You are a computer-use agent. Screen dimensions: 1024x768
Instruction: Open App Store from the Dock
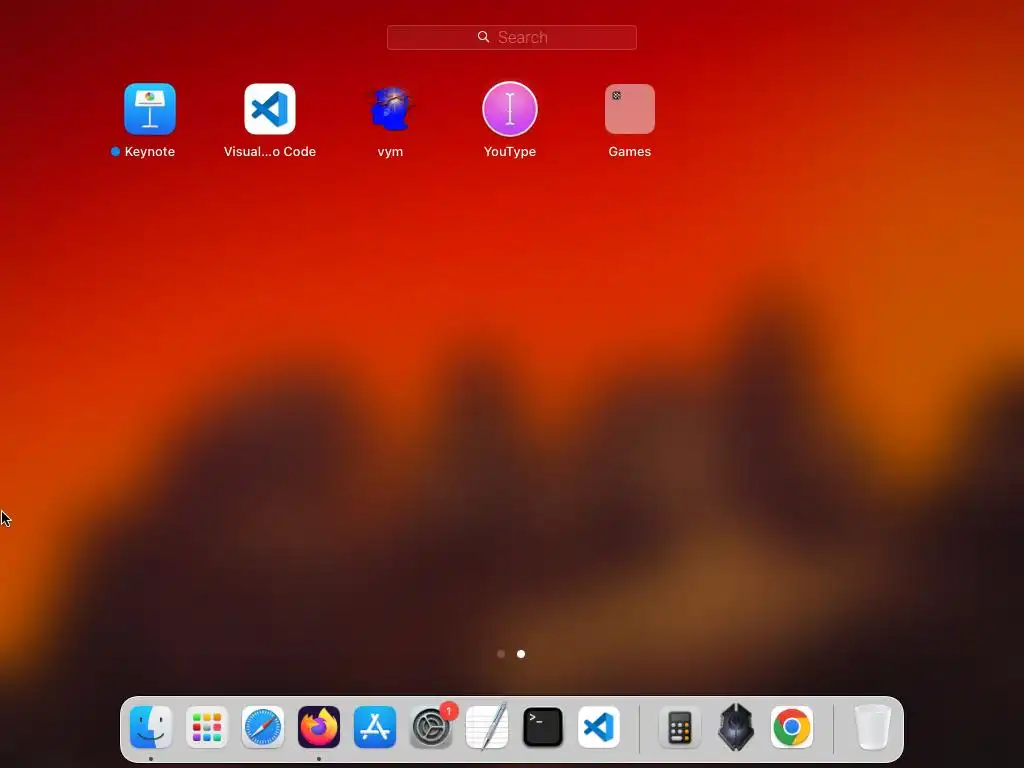375,727
